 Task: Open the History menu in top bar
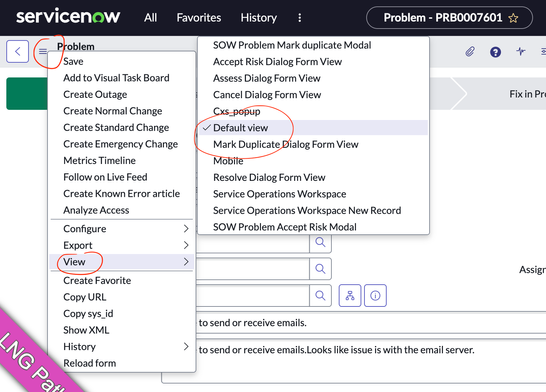[x=259, y=18]
